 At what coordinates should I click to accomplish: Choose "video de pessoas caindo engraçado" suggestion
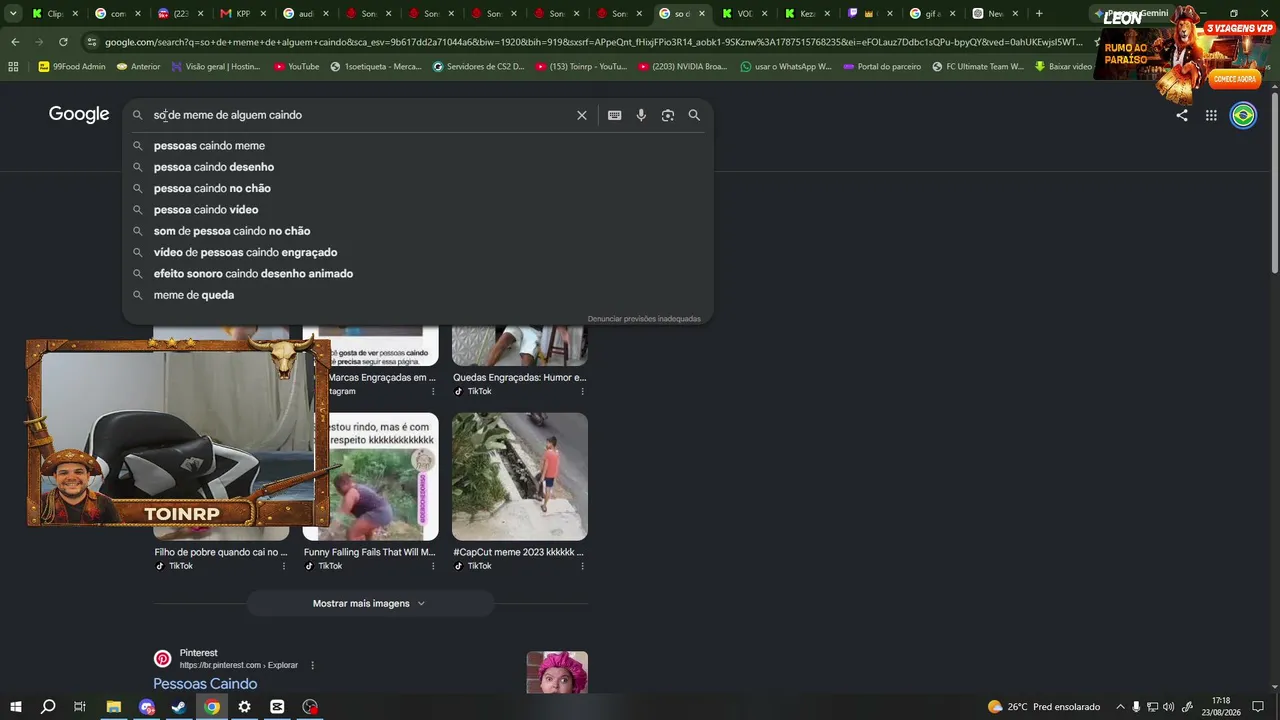tap(418, 252)
